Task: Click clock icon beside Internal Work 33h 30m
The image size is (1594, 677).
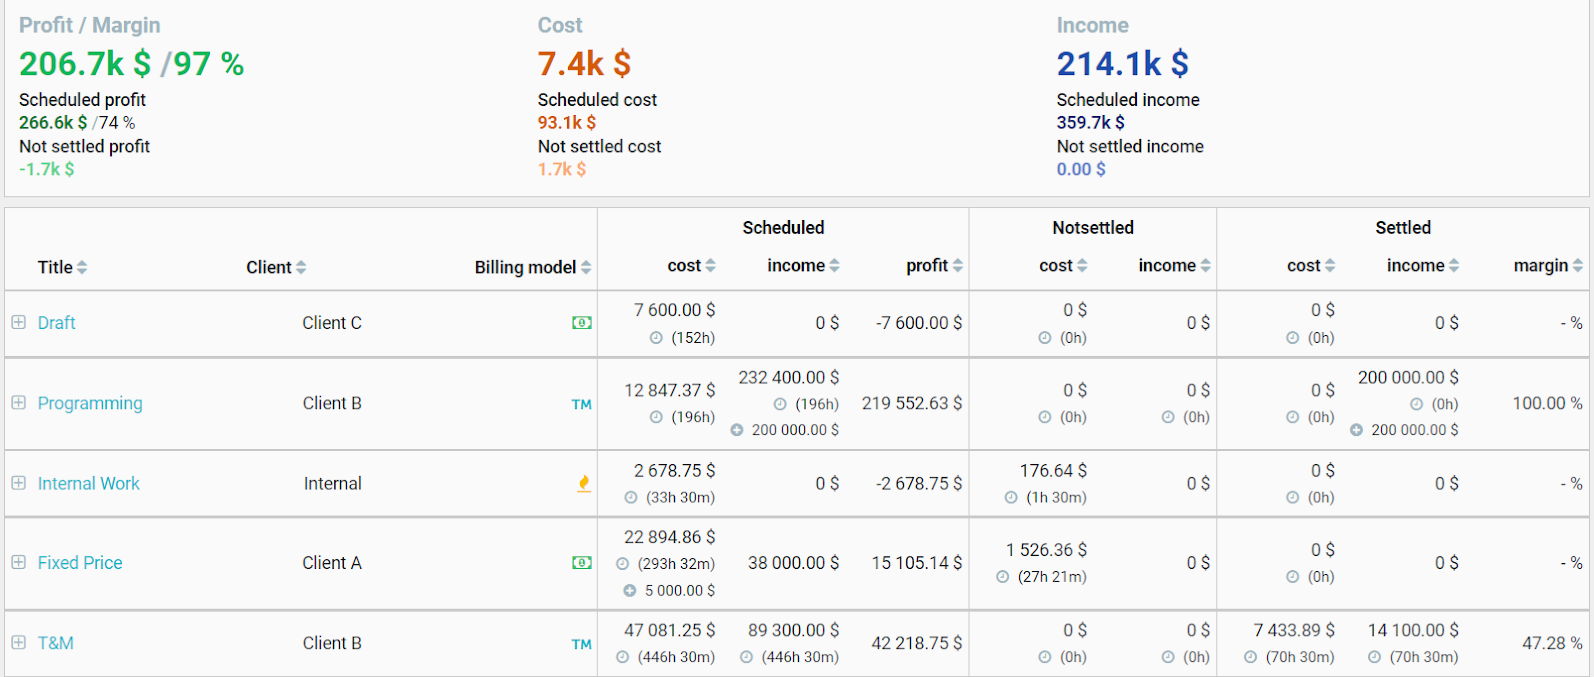Action: pyautogui.click(x=631, y=497)
